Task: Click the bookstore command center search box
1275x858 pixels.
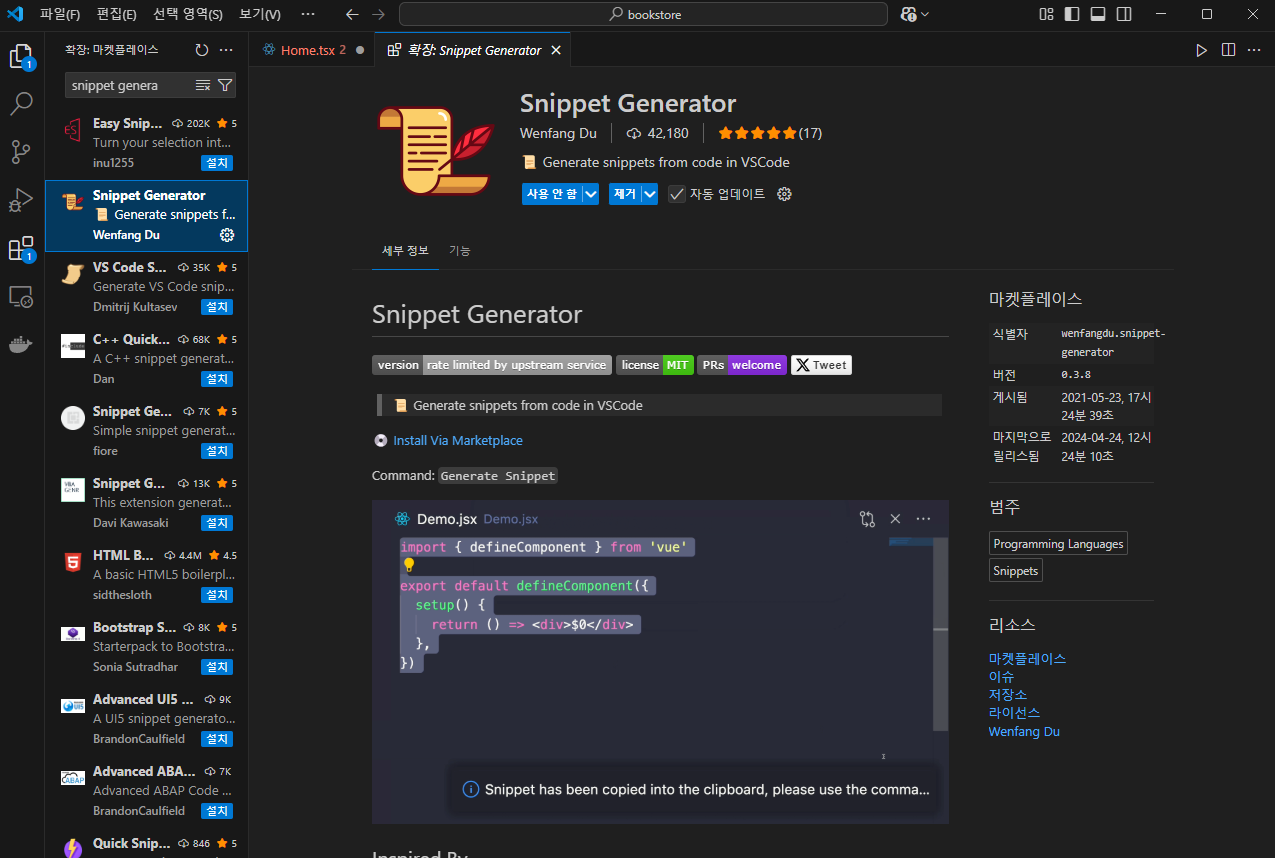Action: point(643,14)
